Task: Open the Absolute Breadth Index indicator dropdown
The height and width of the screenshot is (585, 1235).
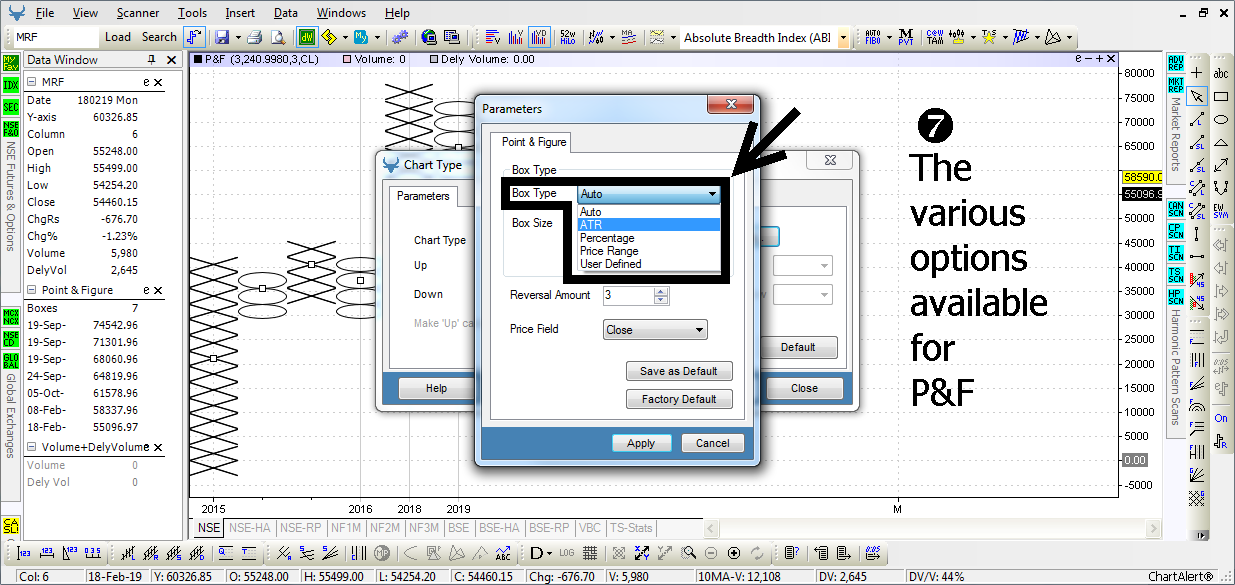Action: [x=844, y=38]
